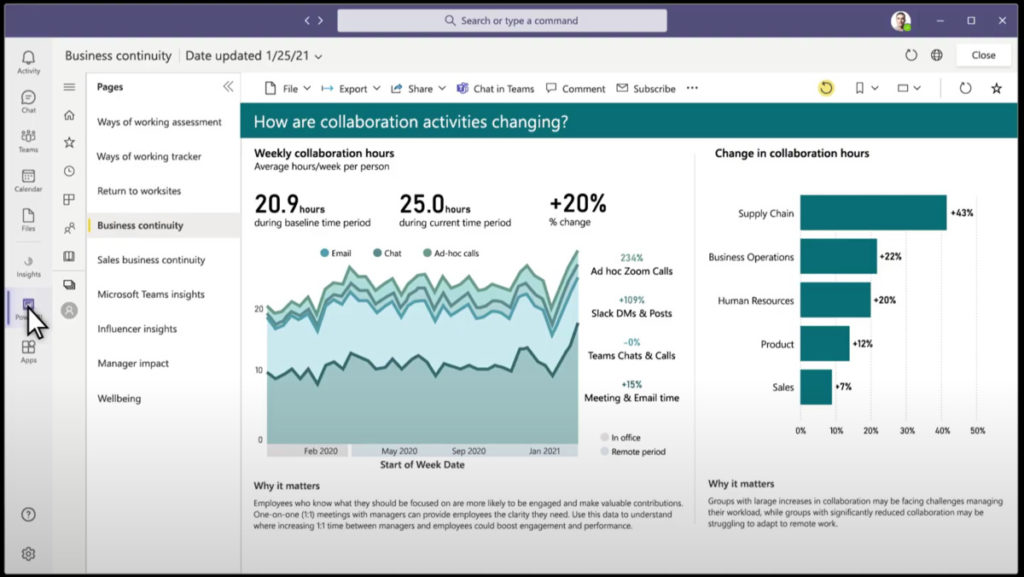This screenshot has width=1024, height=577.
Task: Toggle Ad-hoc calls legend item
Action: pyautogui.click(x=451, y=253)
